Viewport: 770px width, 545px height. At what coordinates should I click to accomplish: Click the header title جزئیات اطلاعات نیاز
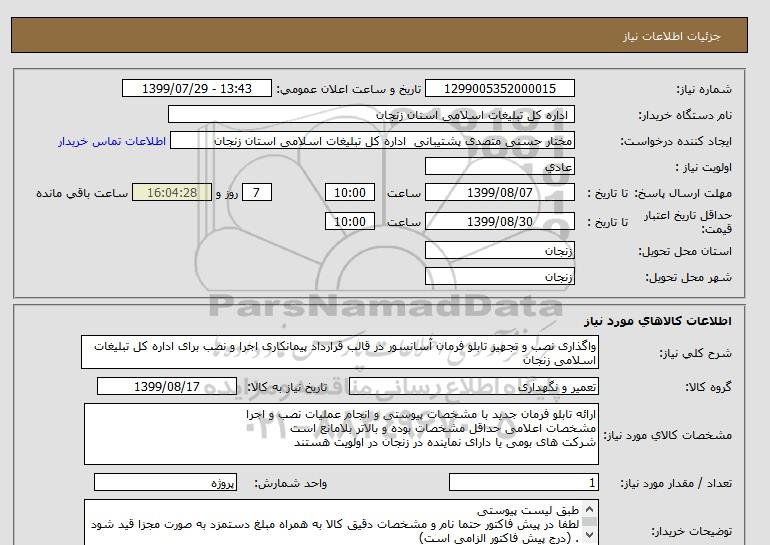671,36
